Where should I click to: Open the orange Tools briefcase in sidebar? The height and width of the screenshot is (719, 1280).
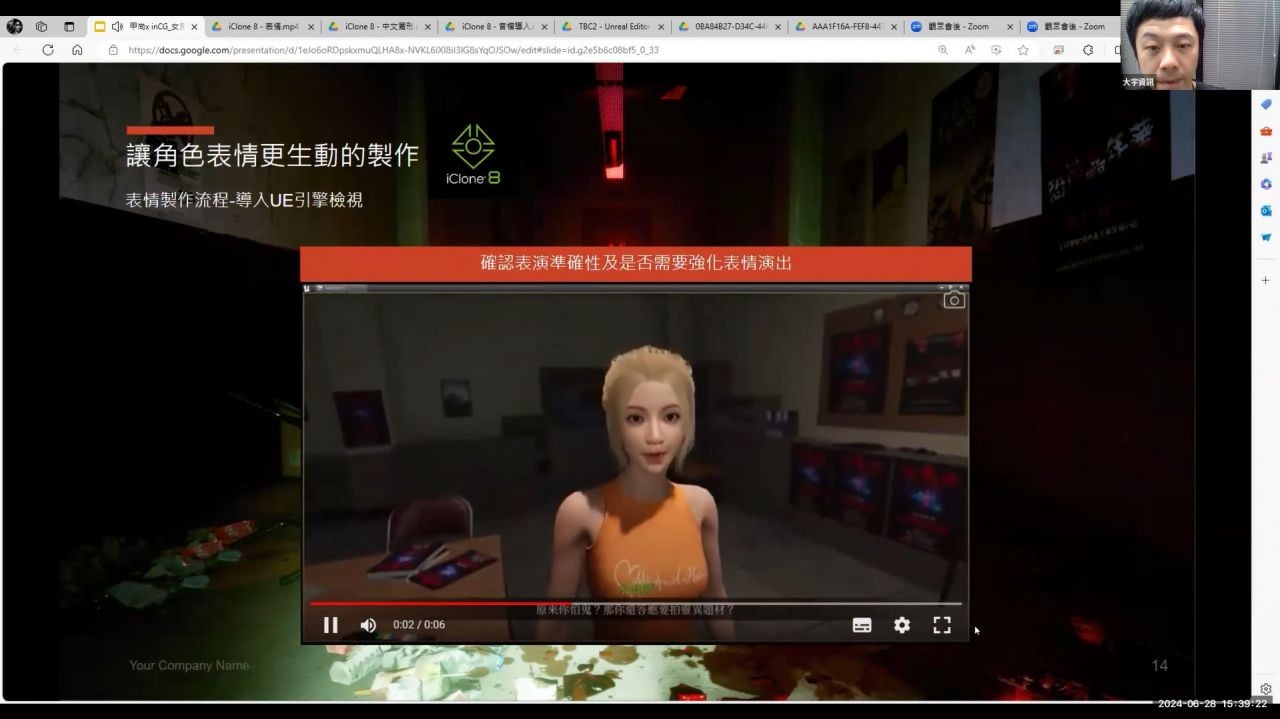(1266, 131)
